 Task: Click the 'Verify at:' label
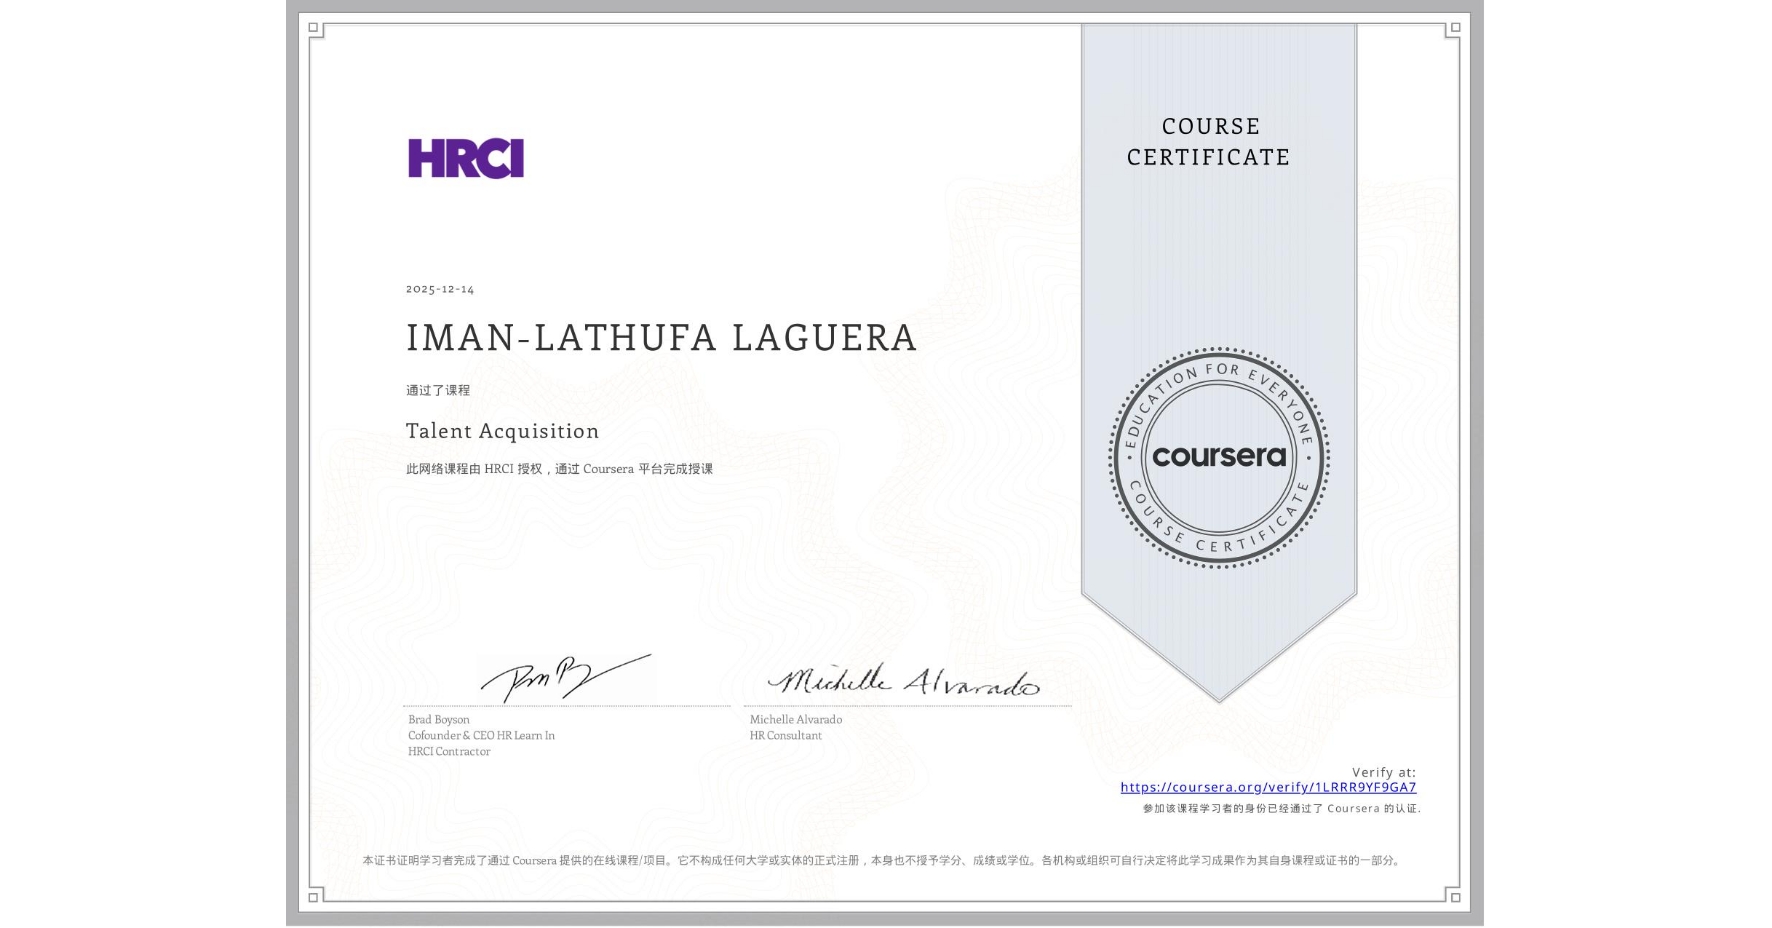click(x=1384, y=772)
